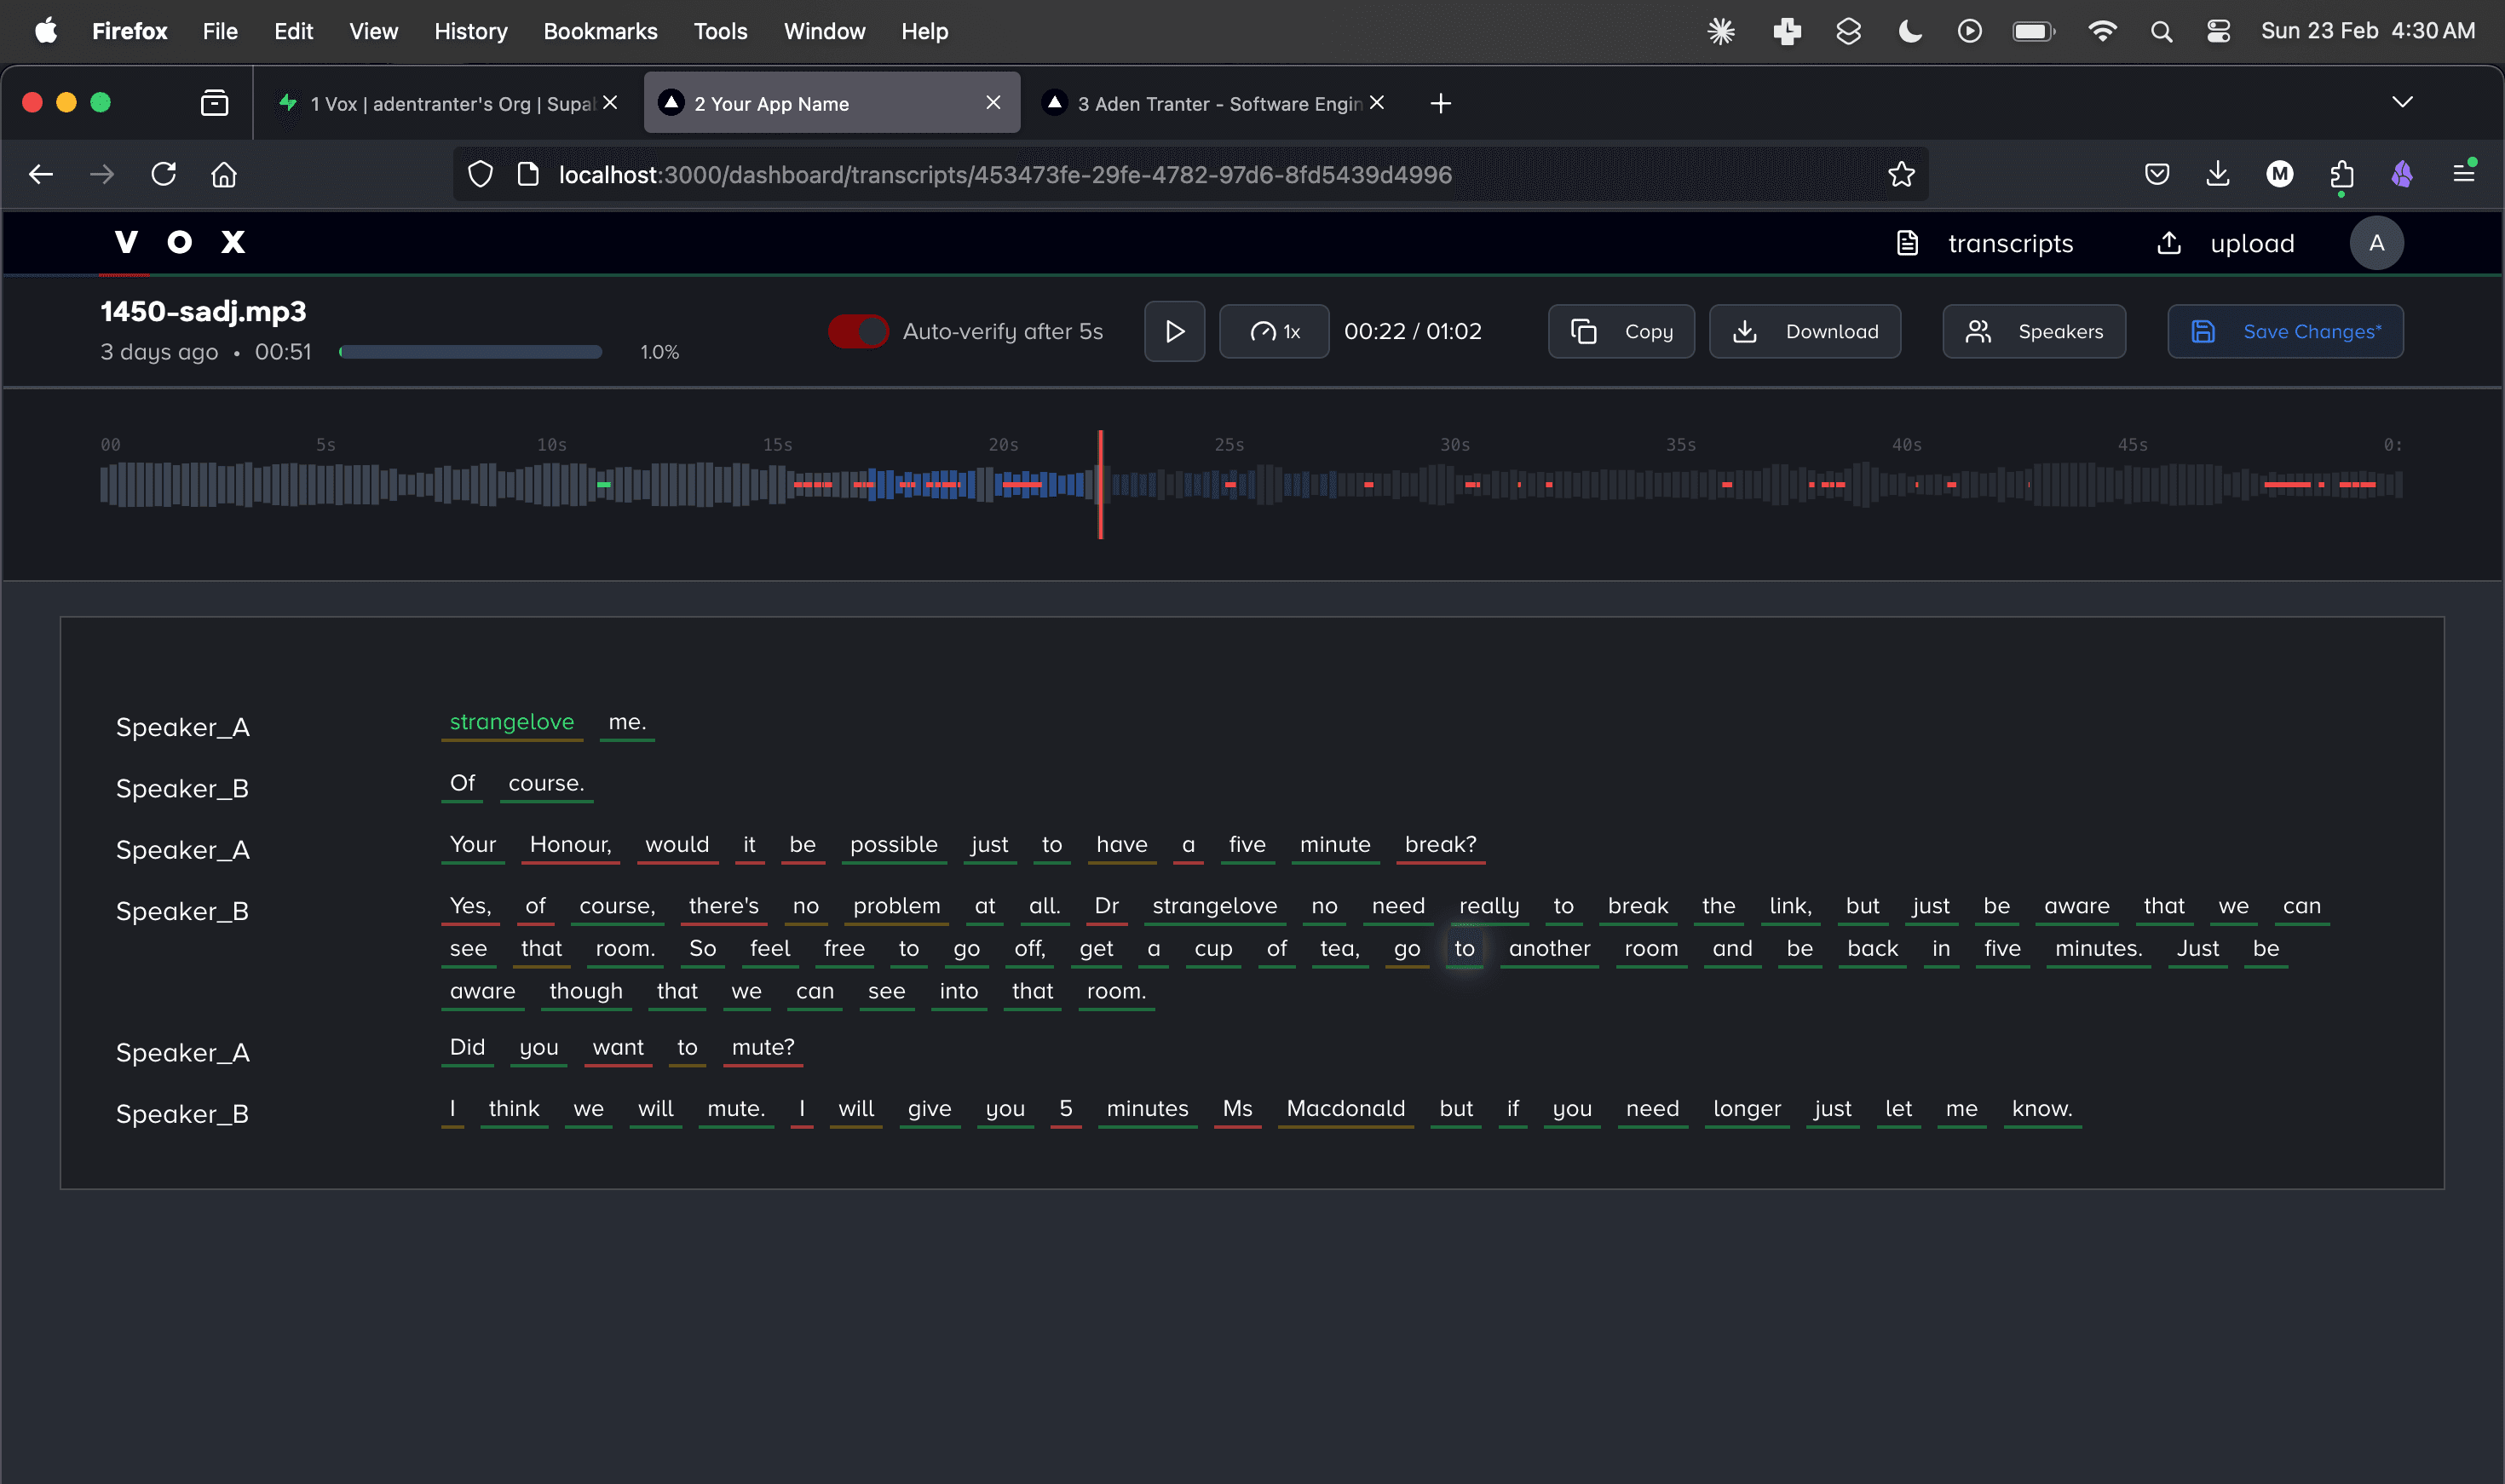
Task: Toggle Do Not Disturb moon icon
Action: point(1909,32)
